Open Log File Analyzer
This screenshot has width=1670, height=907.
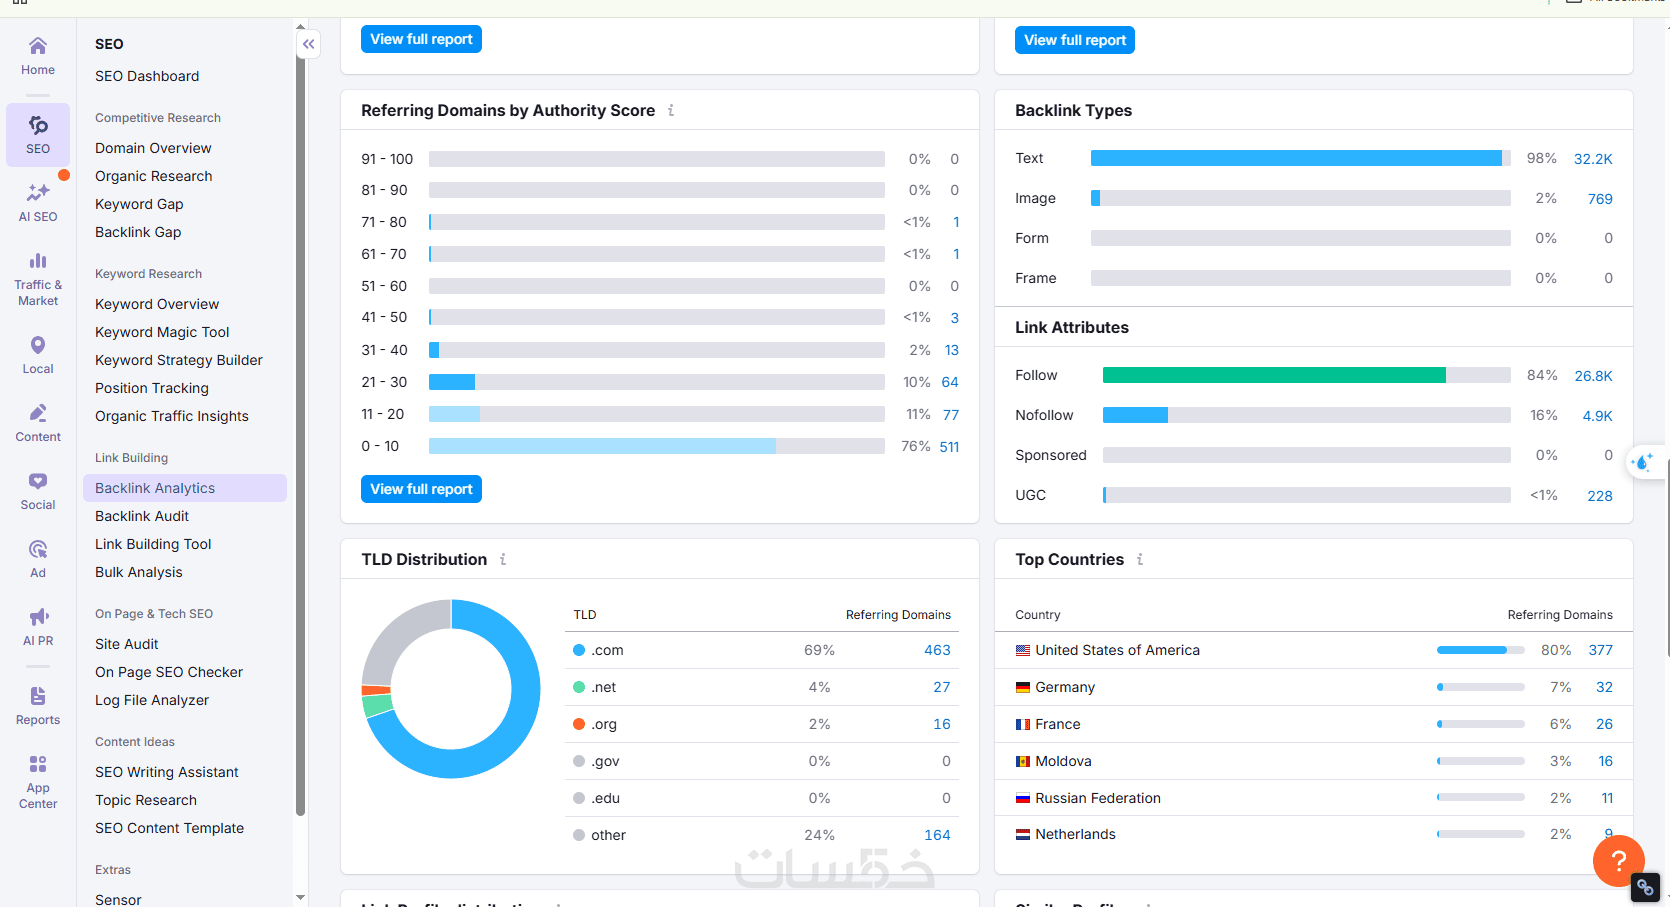152,700
